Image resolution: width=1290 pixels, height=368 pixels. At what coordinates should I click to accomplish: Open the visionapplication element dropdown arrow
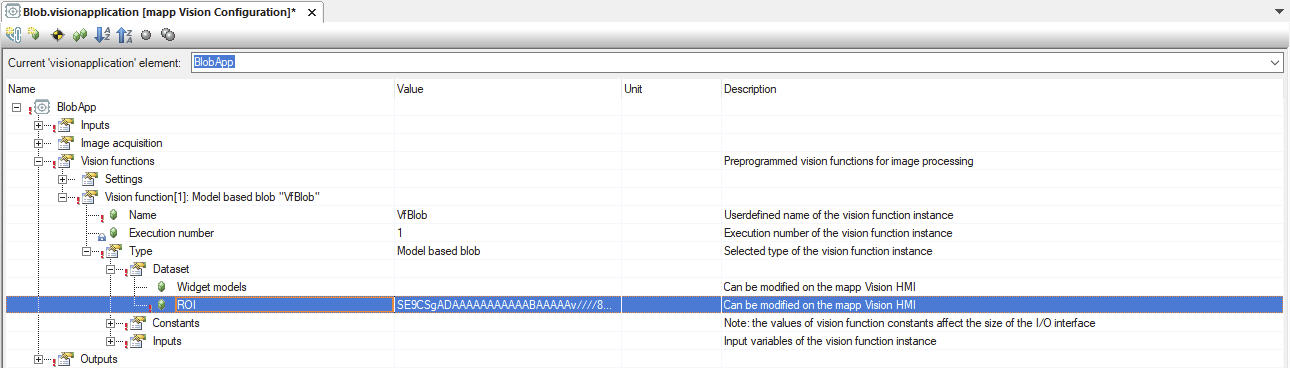pyautogui.click(x=1275, y=62)
